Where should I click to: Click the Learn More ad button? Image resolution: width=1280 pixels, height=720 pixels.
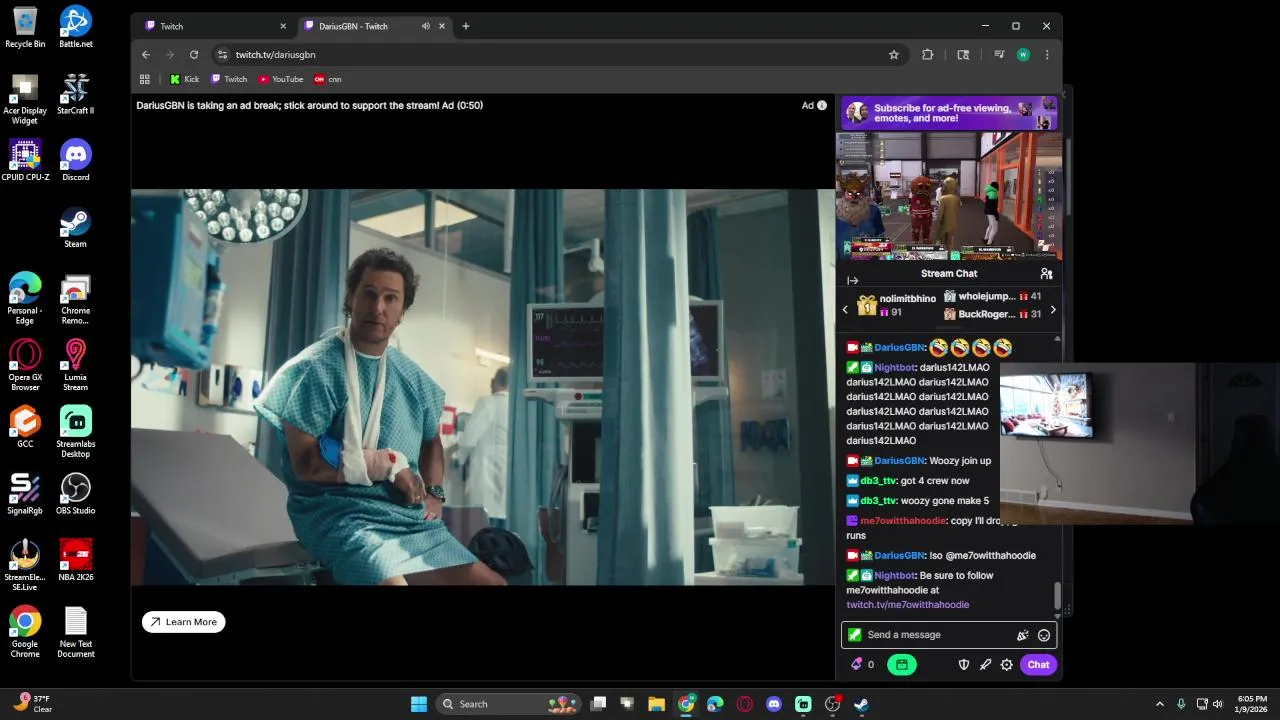(x=184, y=622)
